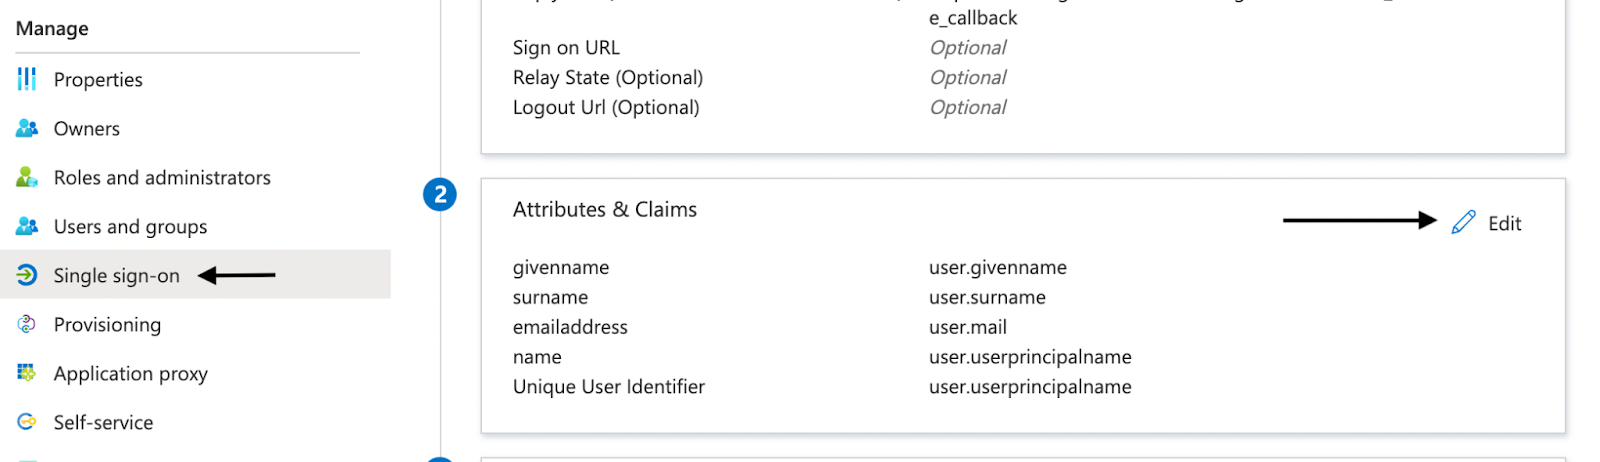Open Self-service settings
The height and width of the screenshot is (462, 1600).
click(x=103, y=423)
